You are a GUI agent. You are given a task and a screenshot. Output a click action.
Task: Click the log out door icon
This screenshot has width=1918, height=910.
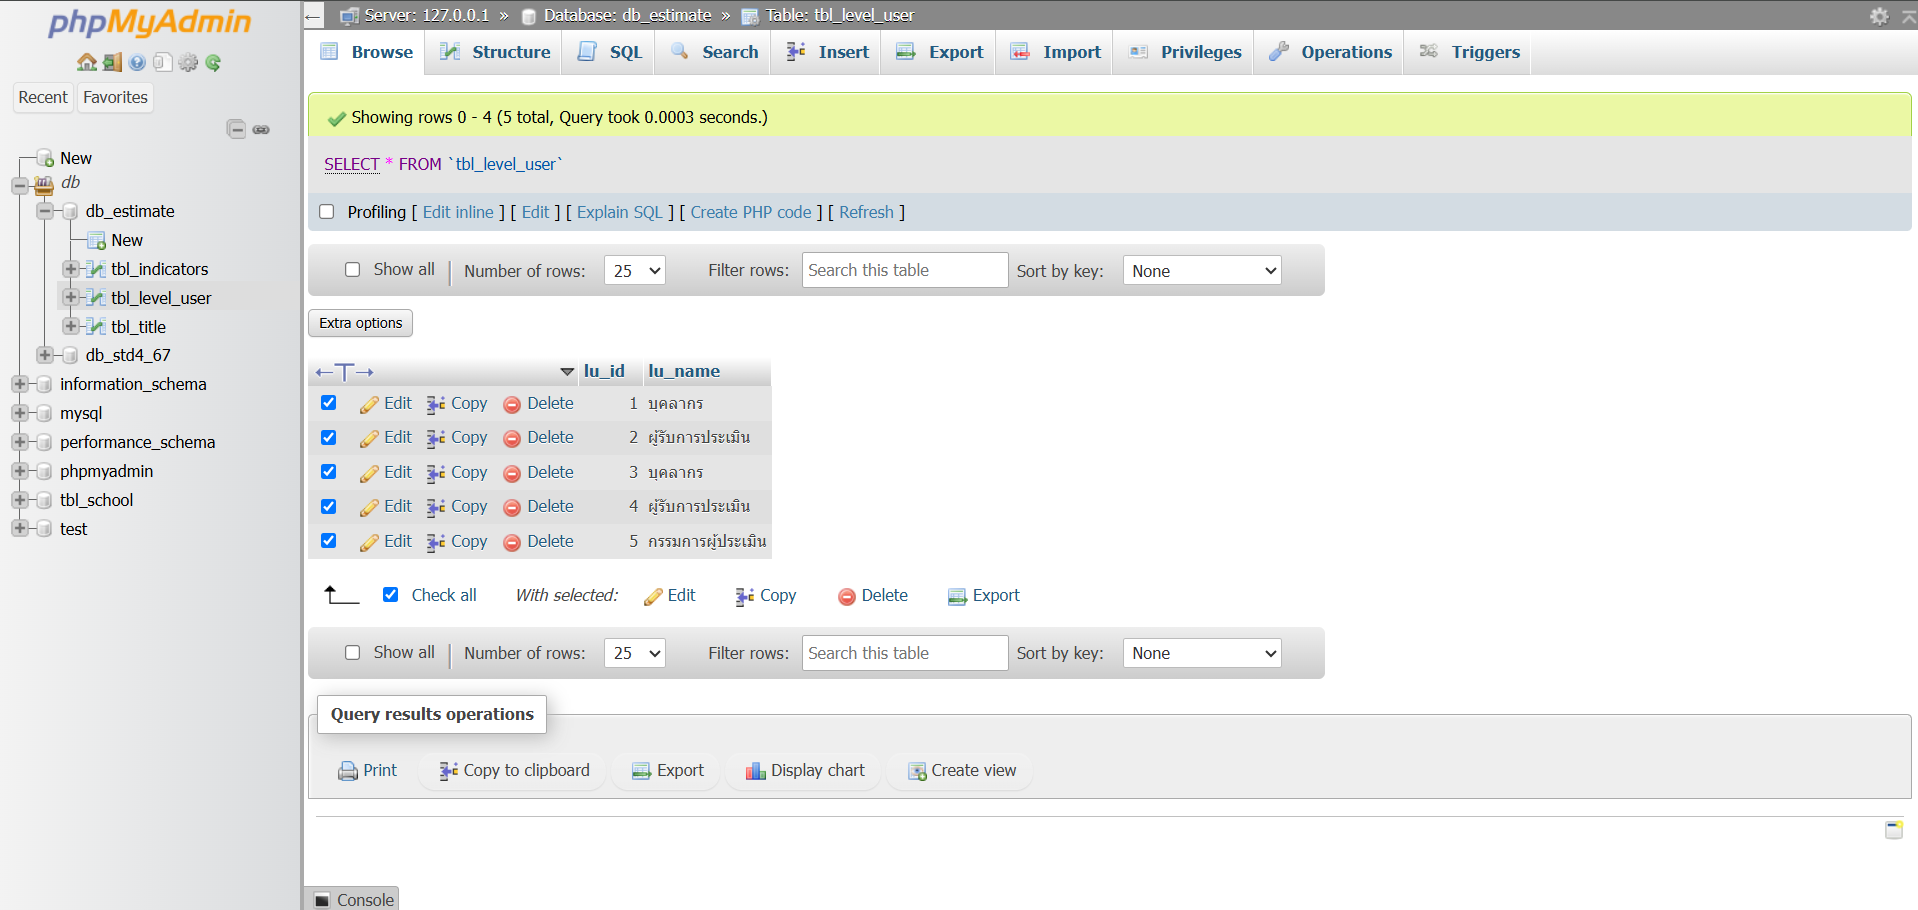[112, 63]
